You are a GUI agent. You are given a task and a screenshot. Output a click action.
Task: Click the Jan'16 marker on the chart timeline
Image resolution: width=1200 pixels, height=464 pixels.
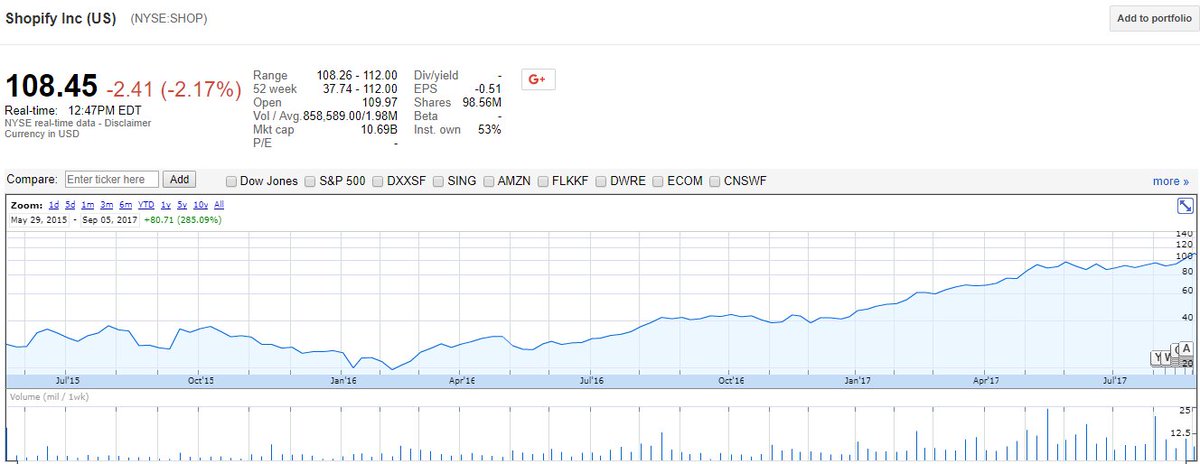(x=342, y=380)
